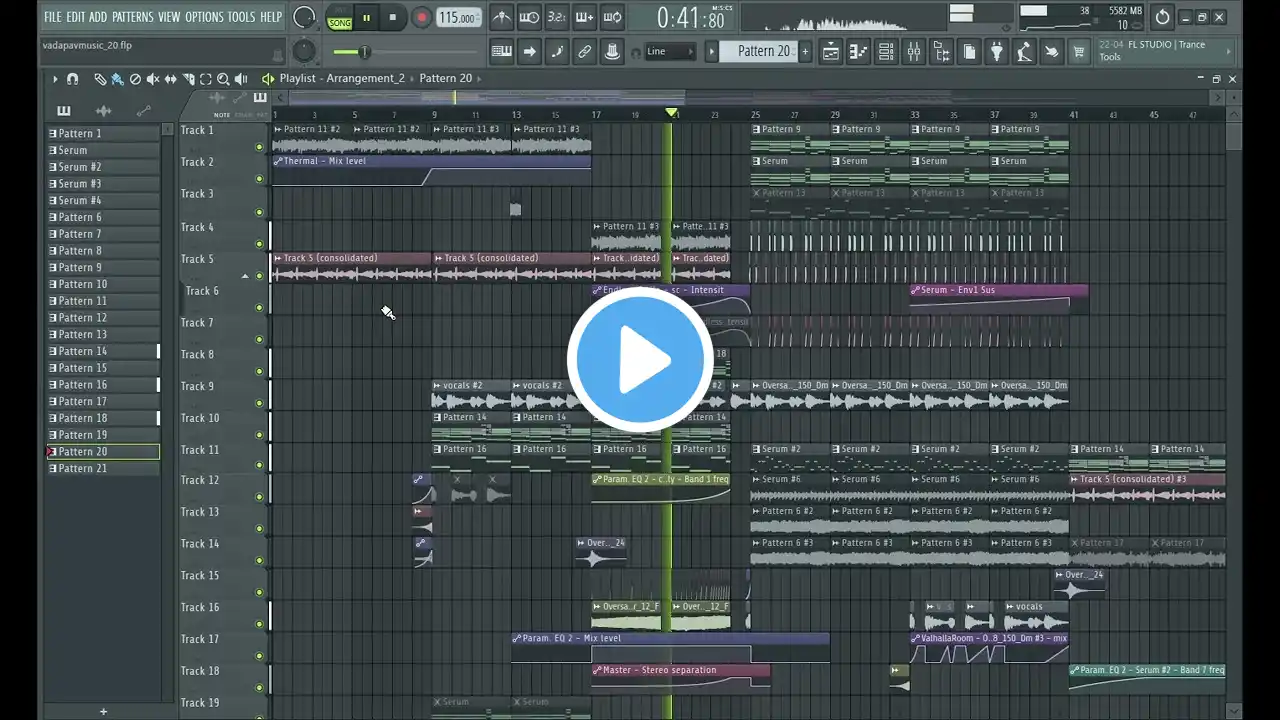
Task: Open the shopping cart content library
Action: coord(1079,52)
